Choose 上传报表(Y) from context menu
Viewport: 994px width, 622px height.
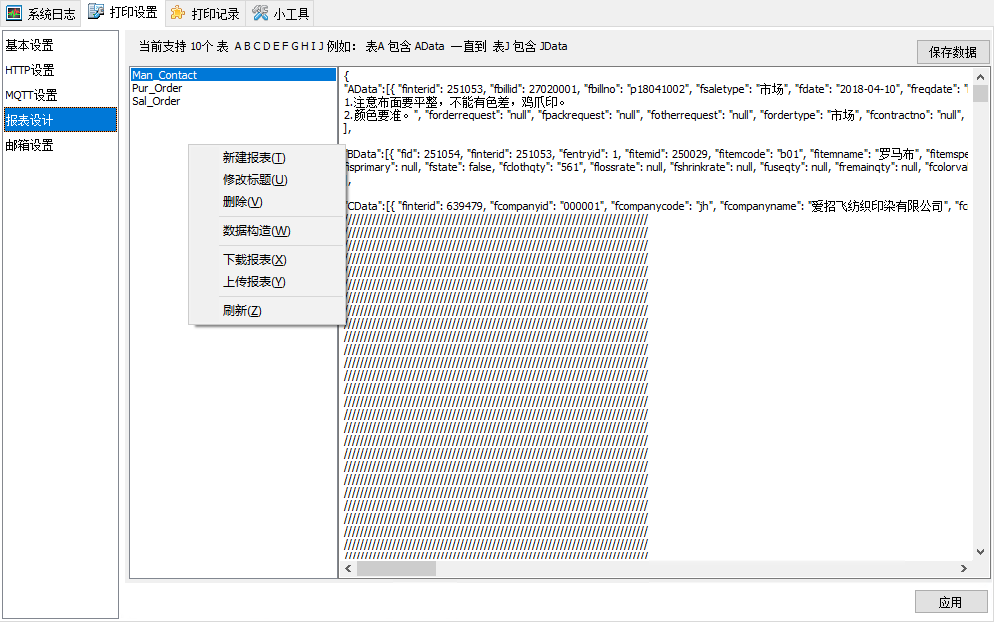coord(267,282)
